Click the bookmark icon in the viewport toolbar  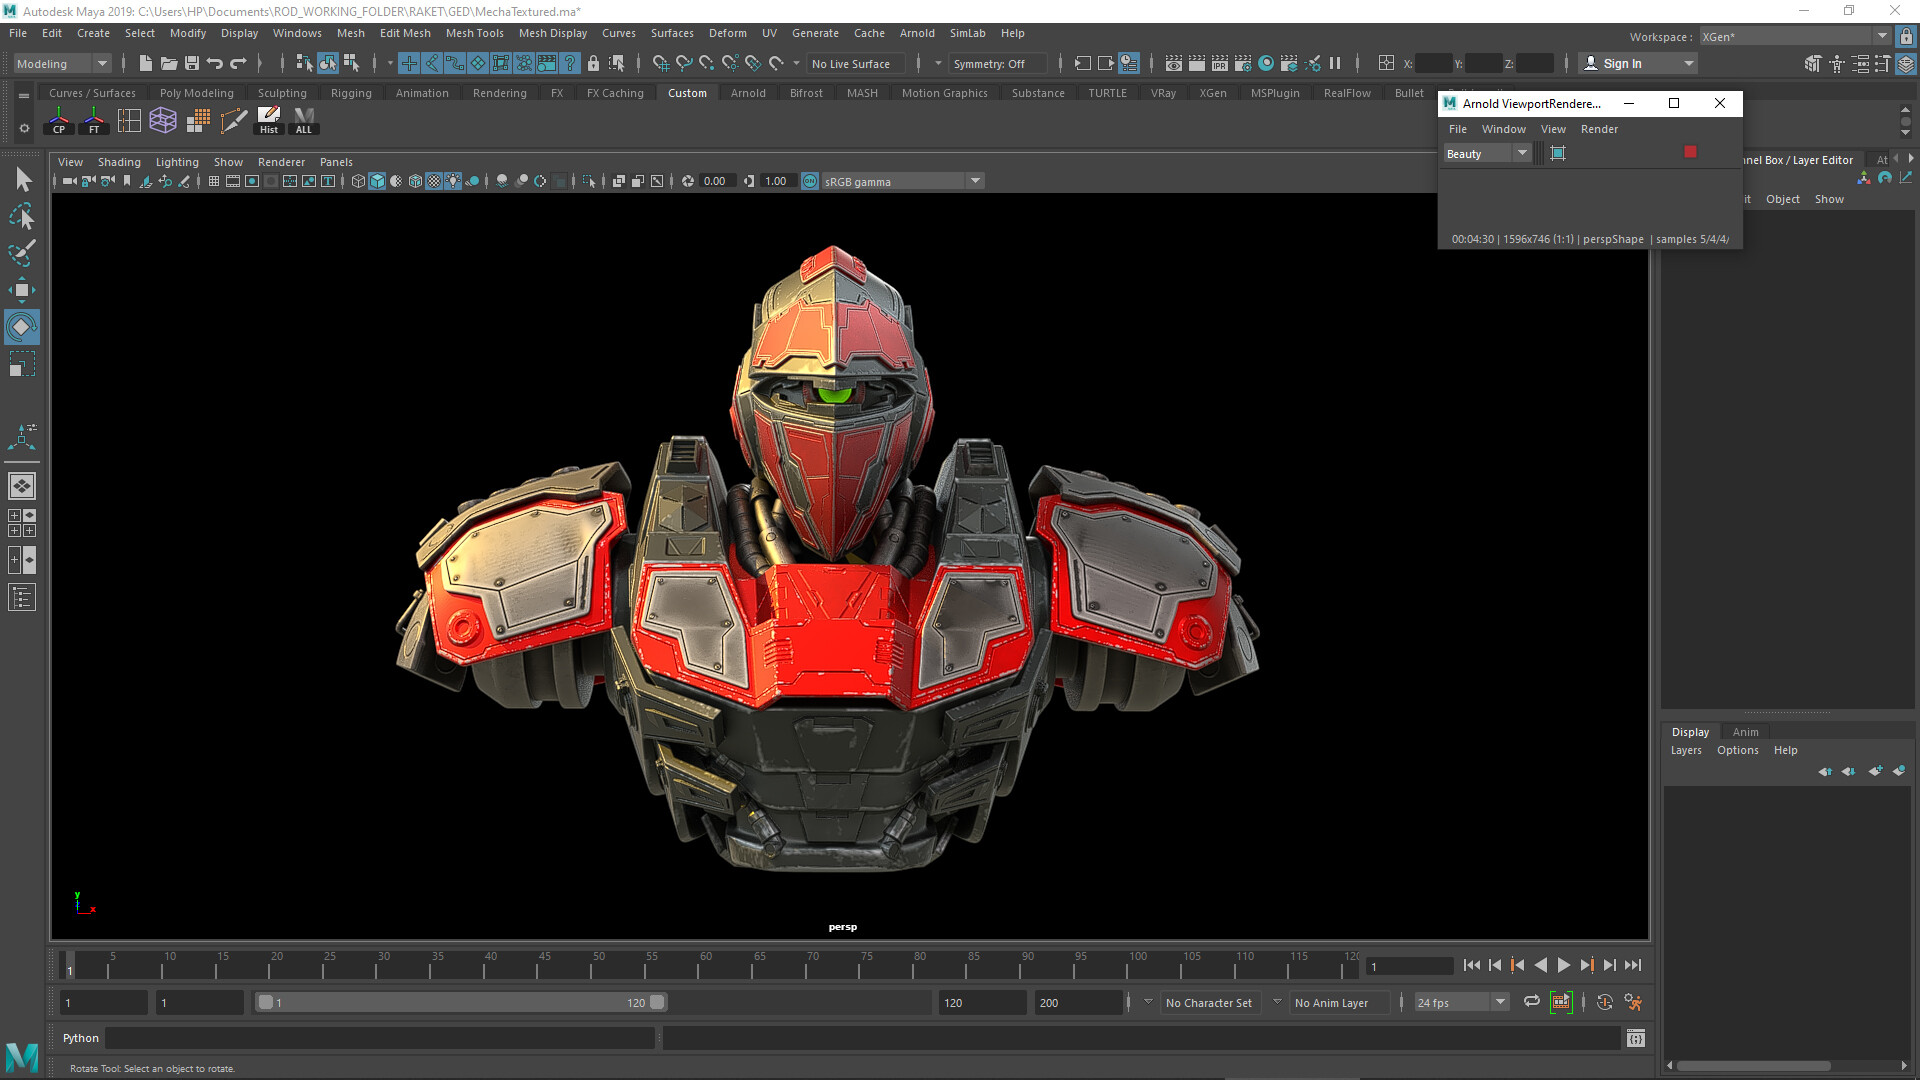[126, 181]
